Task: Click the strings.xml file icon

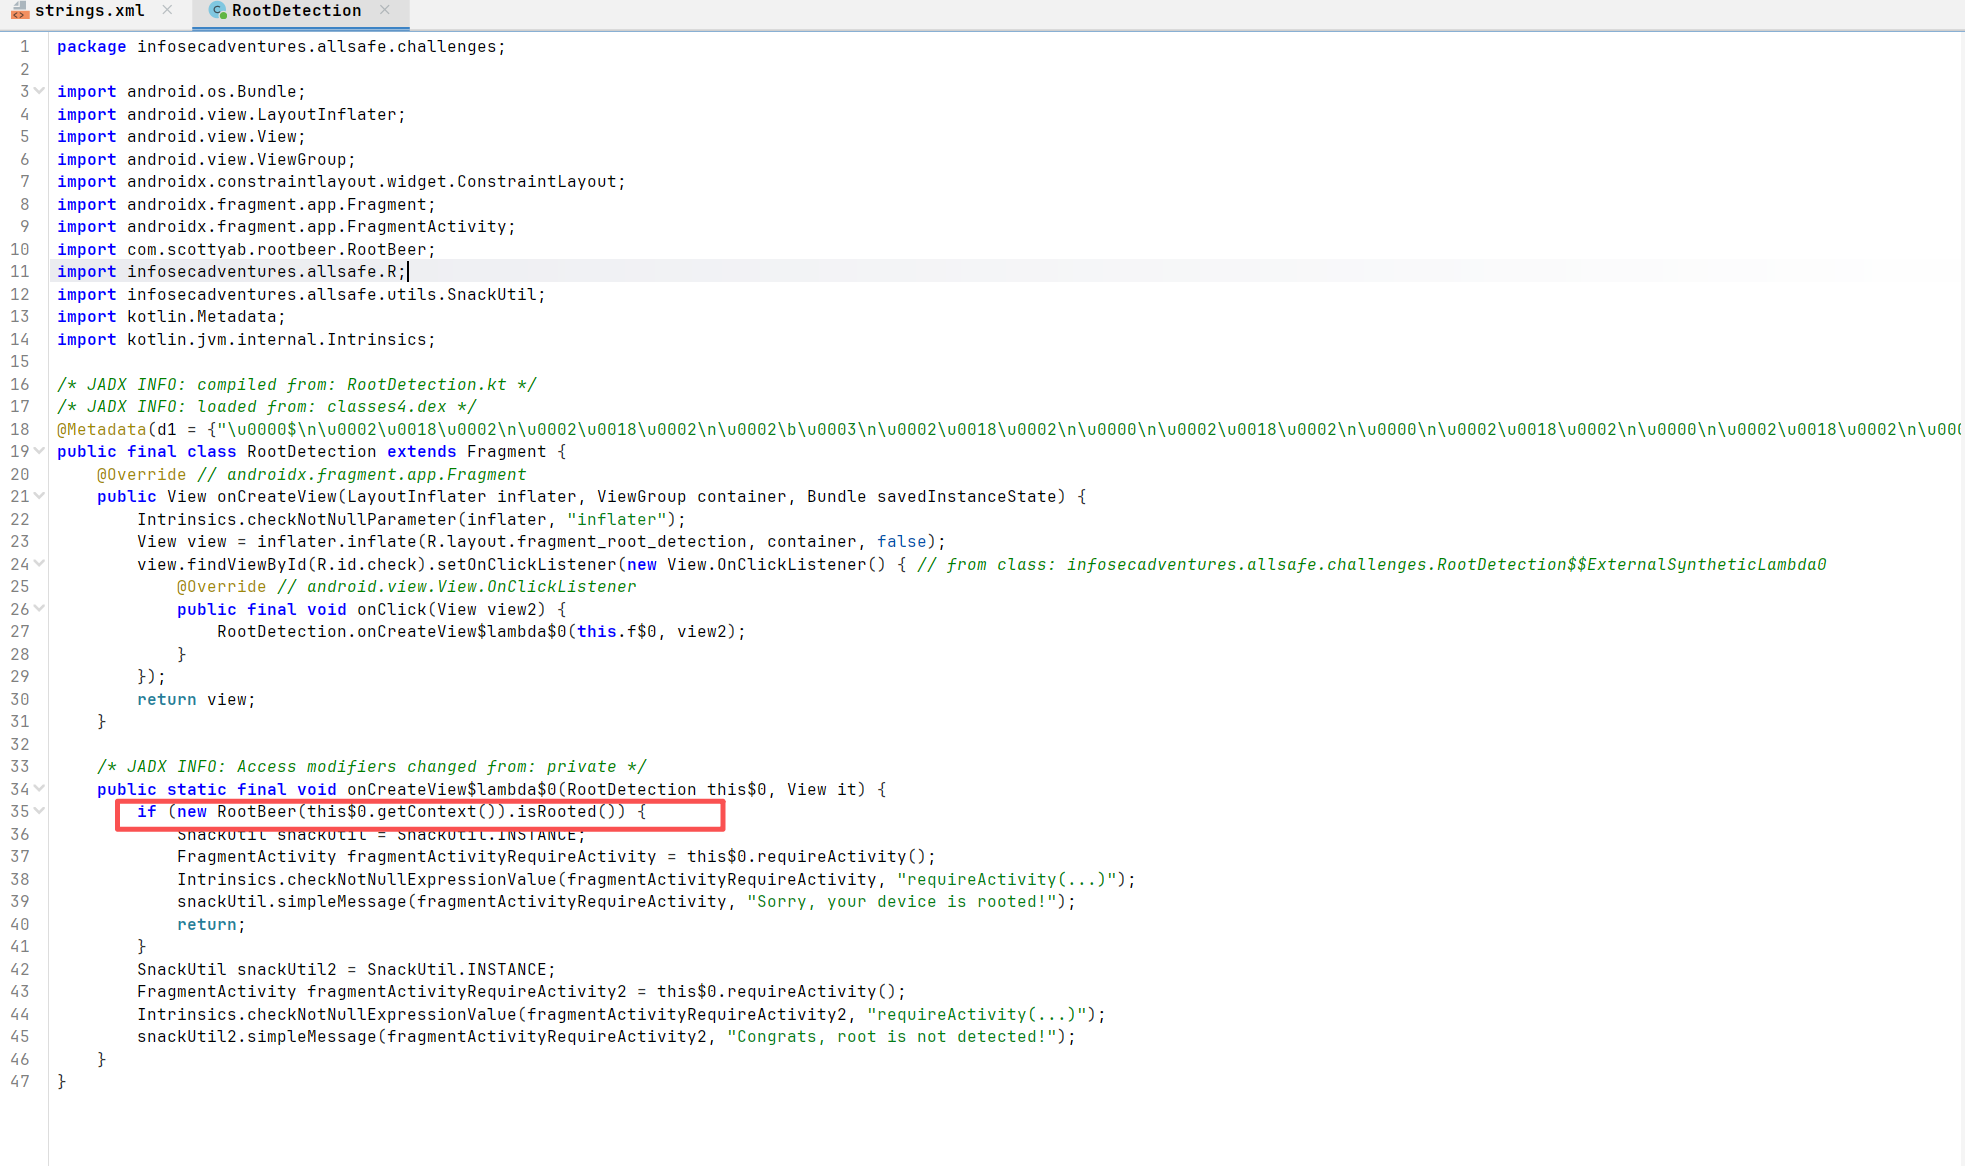Action: coord(19,11)
